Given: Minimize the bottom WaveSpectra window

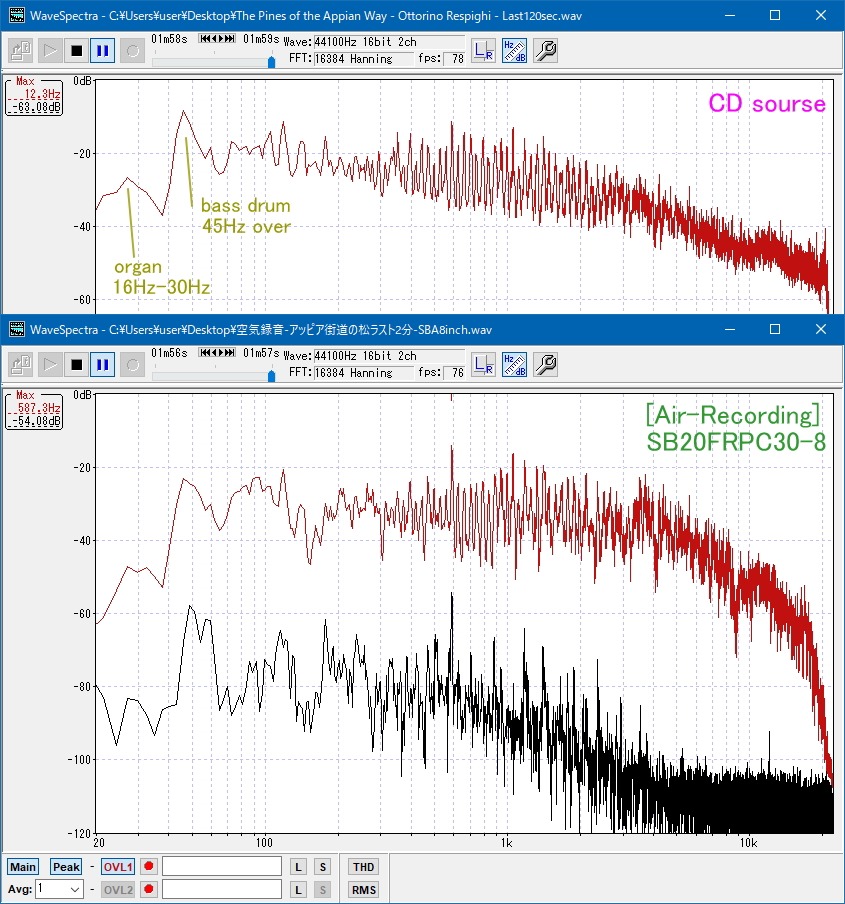Looking at the screenshot, I should pyautogui.click(x=730, y=329).
